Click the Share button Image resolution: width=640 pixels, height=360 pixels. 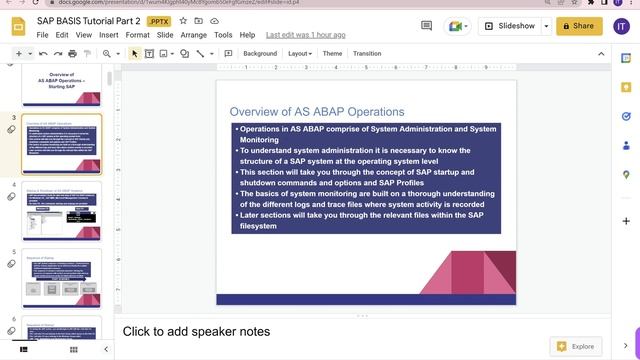click(x=579, y=26)
